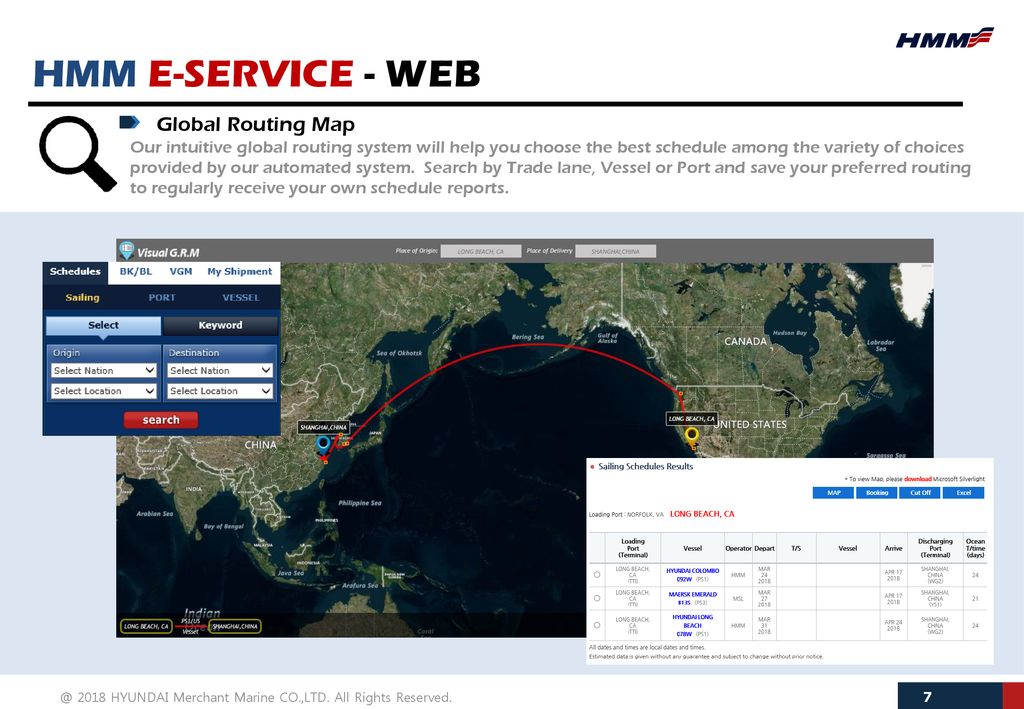Click the Visual G.R.M logo icon
This screenshot has width=1024, height=709.
click(x=127, y=251)
